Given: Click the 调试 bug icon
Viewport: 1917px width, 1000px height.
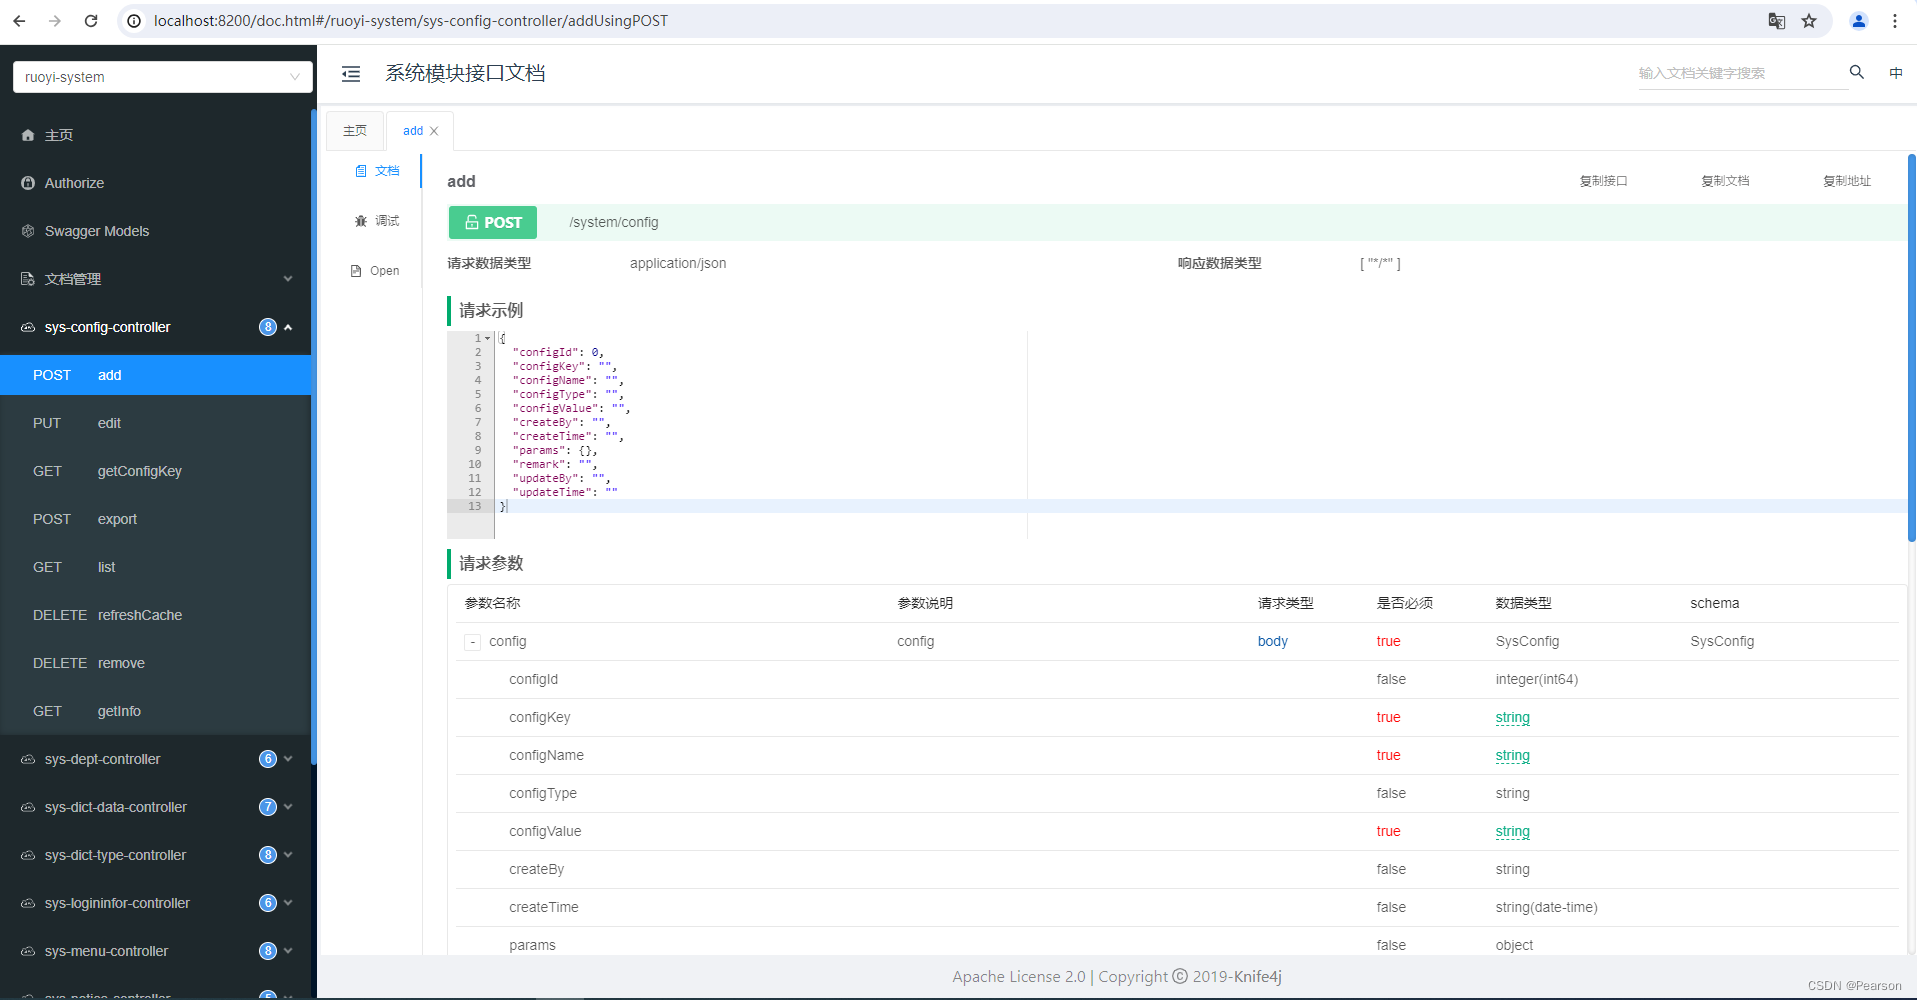Looking at the screenshot, I should click(x=361, y=221).
